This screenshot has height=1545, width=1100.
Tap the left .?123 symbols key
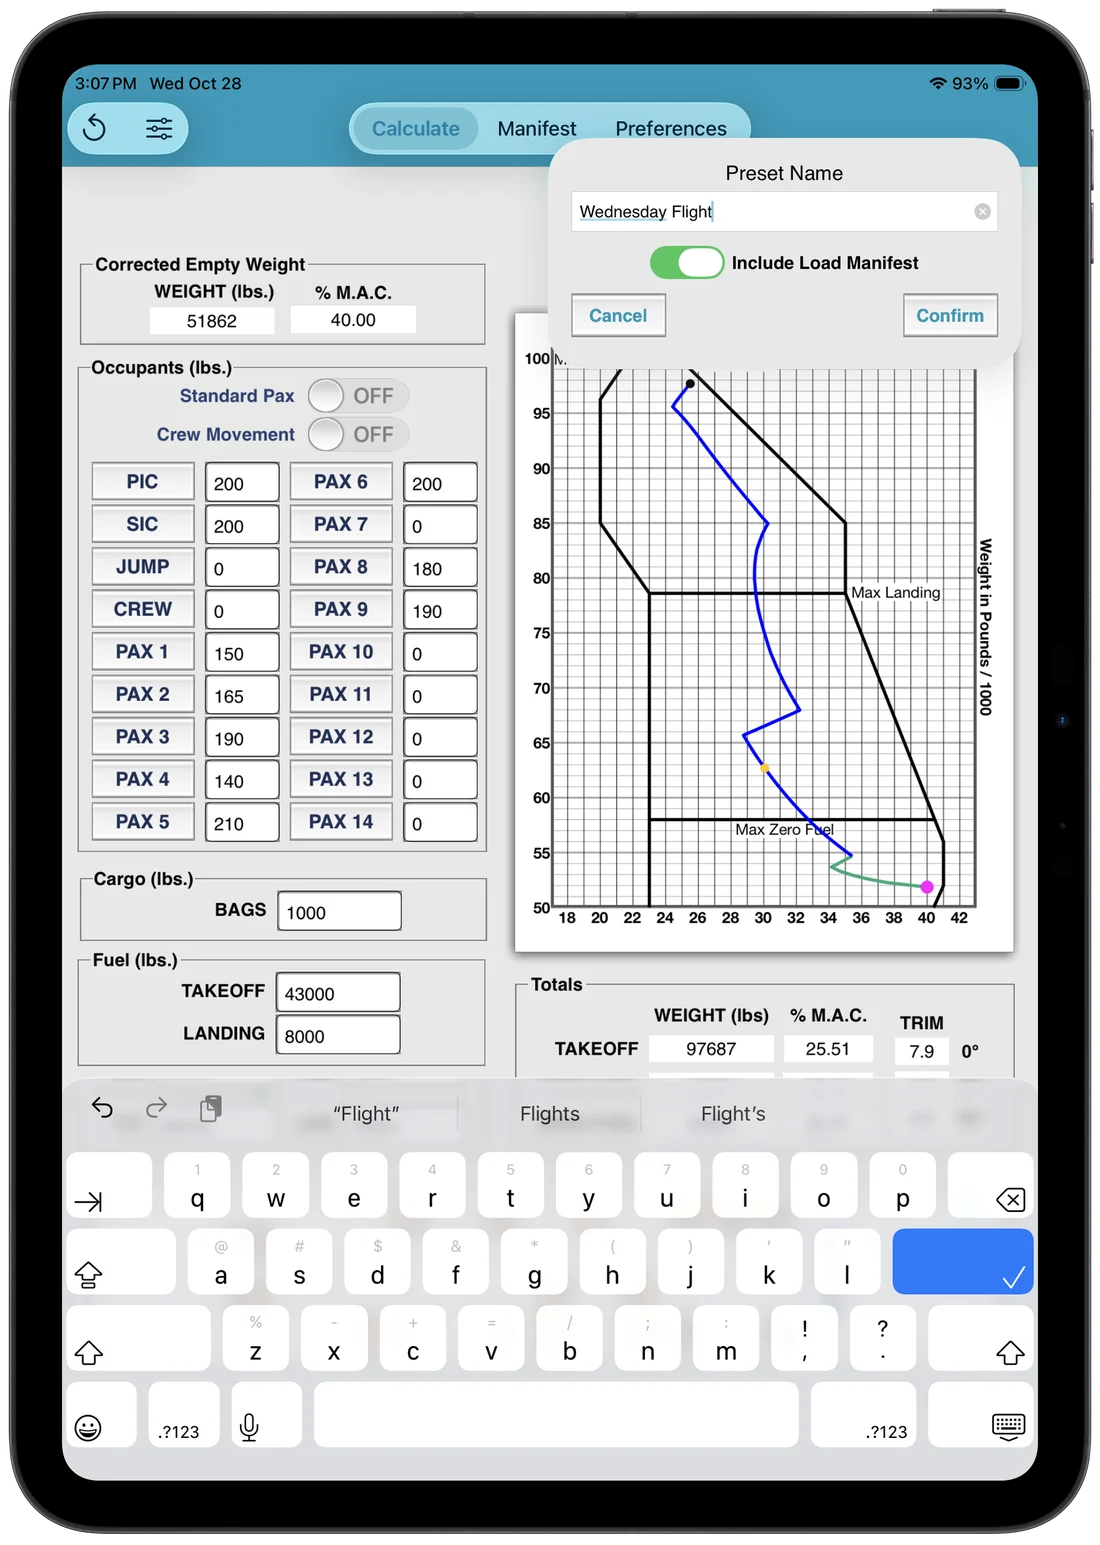click(x=184, y=1415)
